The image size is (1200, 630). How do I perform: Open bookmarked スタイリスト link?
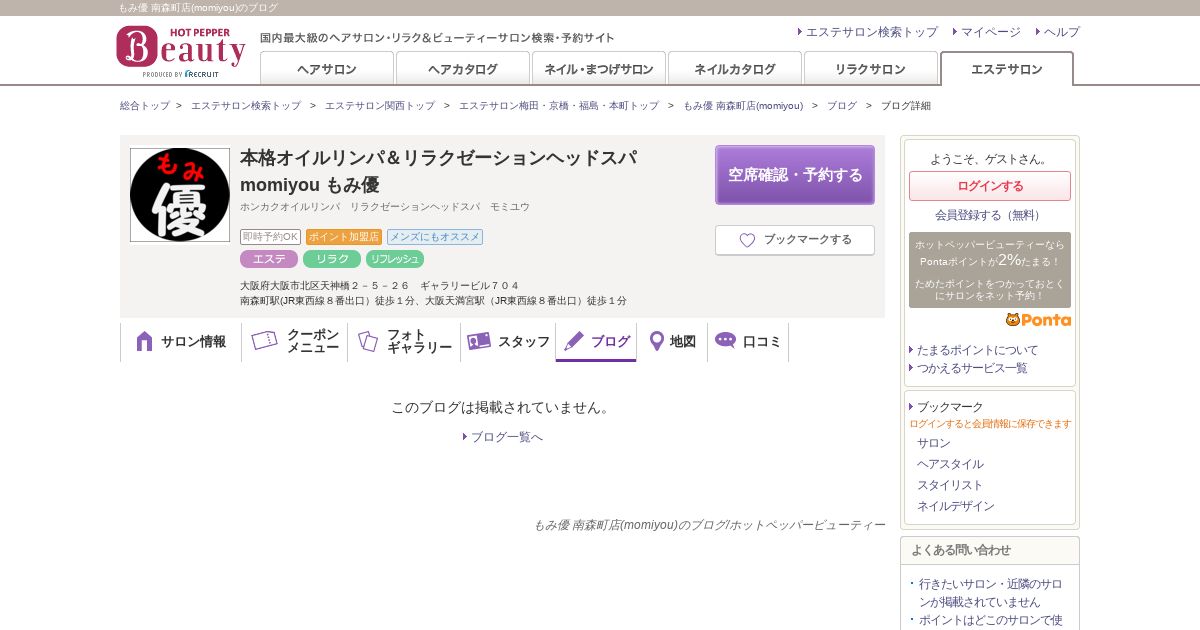950,485
